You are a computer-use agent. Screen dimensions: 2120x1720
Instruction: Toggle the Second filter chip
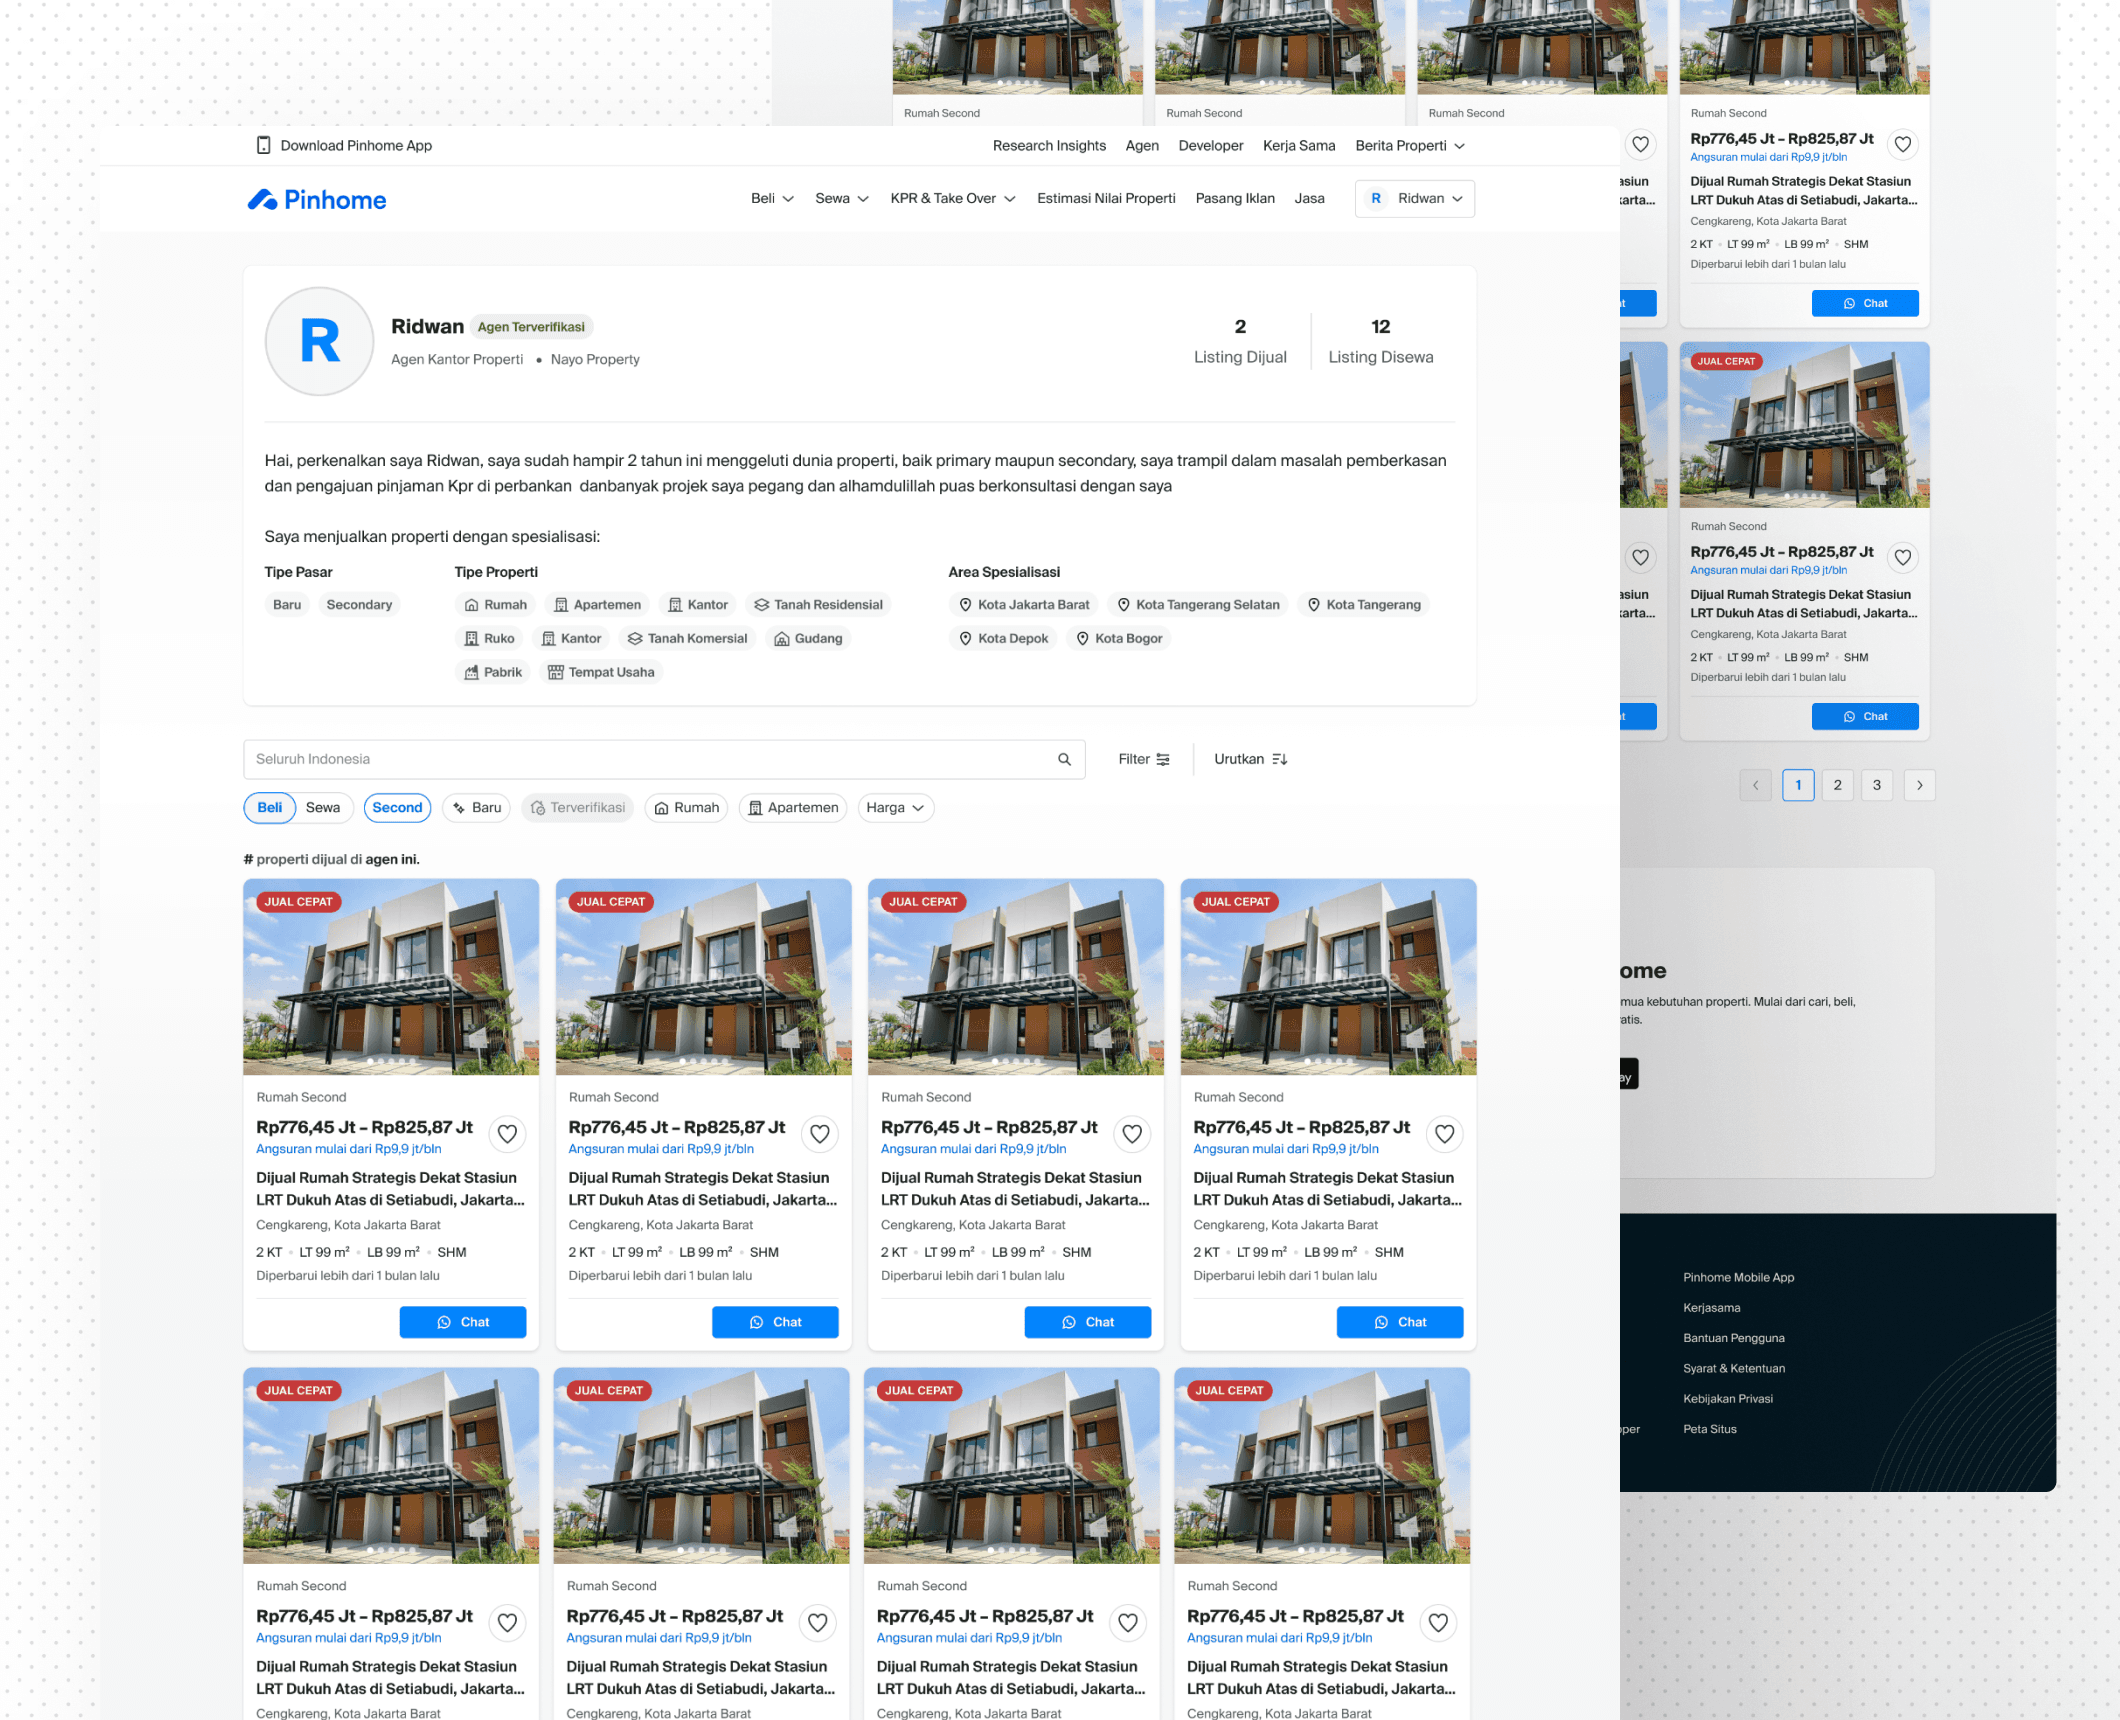tap(397, 808)
